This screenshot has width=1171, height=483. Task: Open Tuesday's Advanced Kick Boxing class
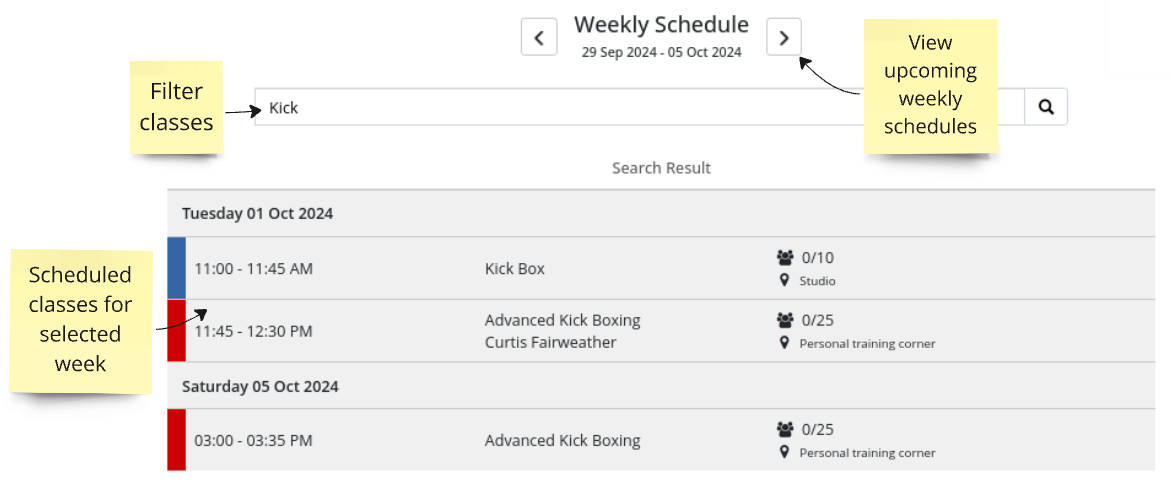562,320
